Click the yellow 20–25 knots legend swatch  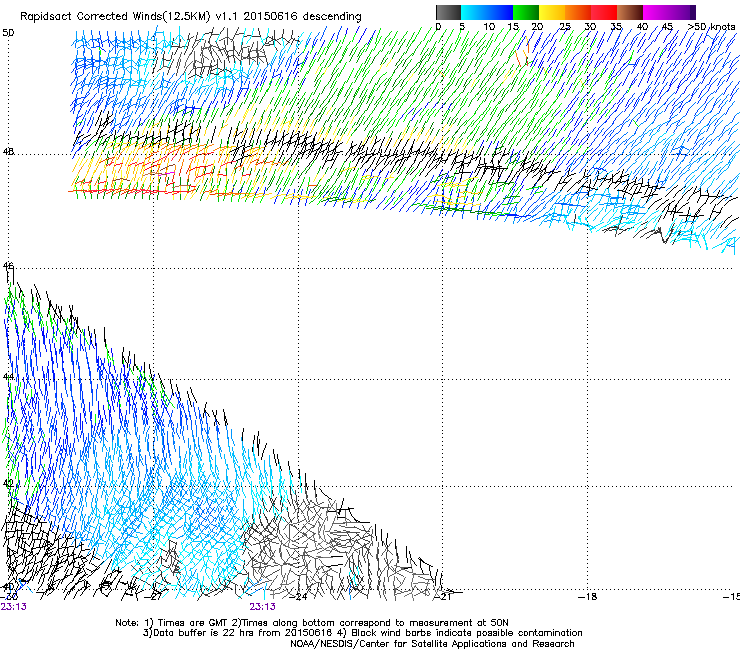click(552, 12)
